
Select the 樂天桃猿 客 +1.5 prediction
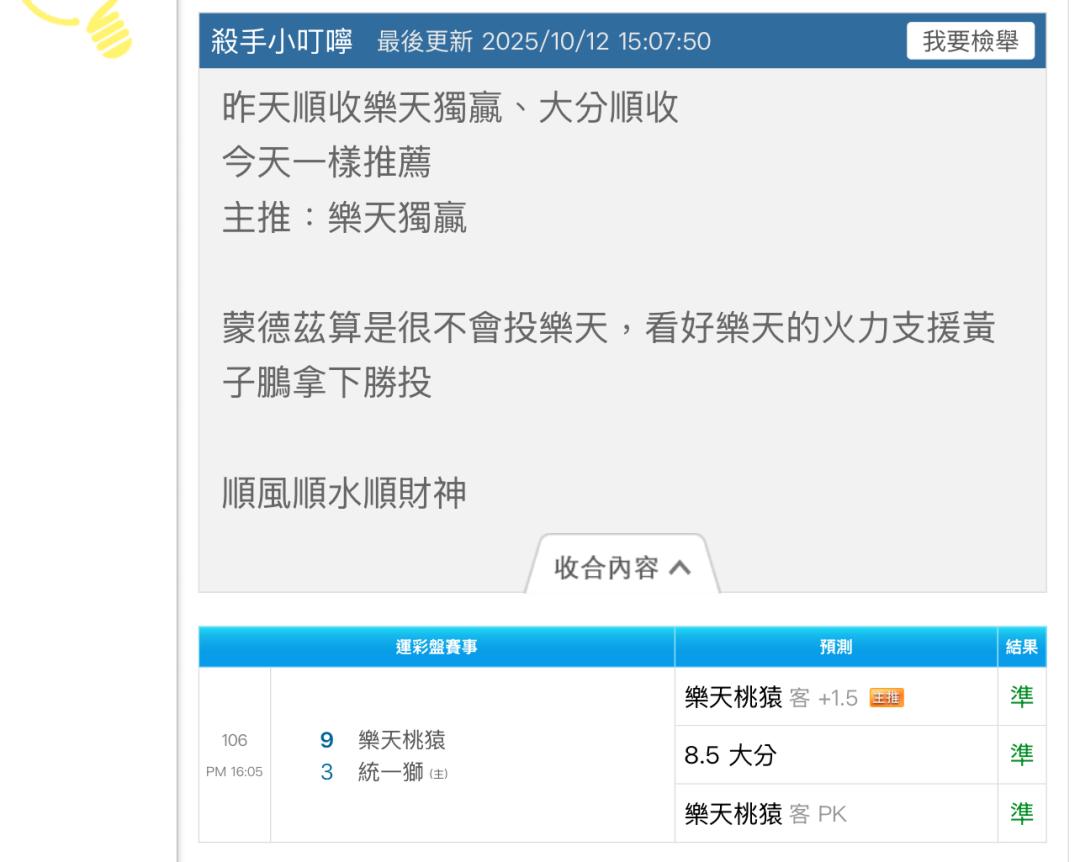pyautogui.click(x=770, y=698)
